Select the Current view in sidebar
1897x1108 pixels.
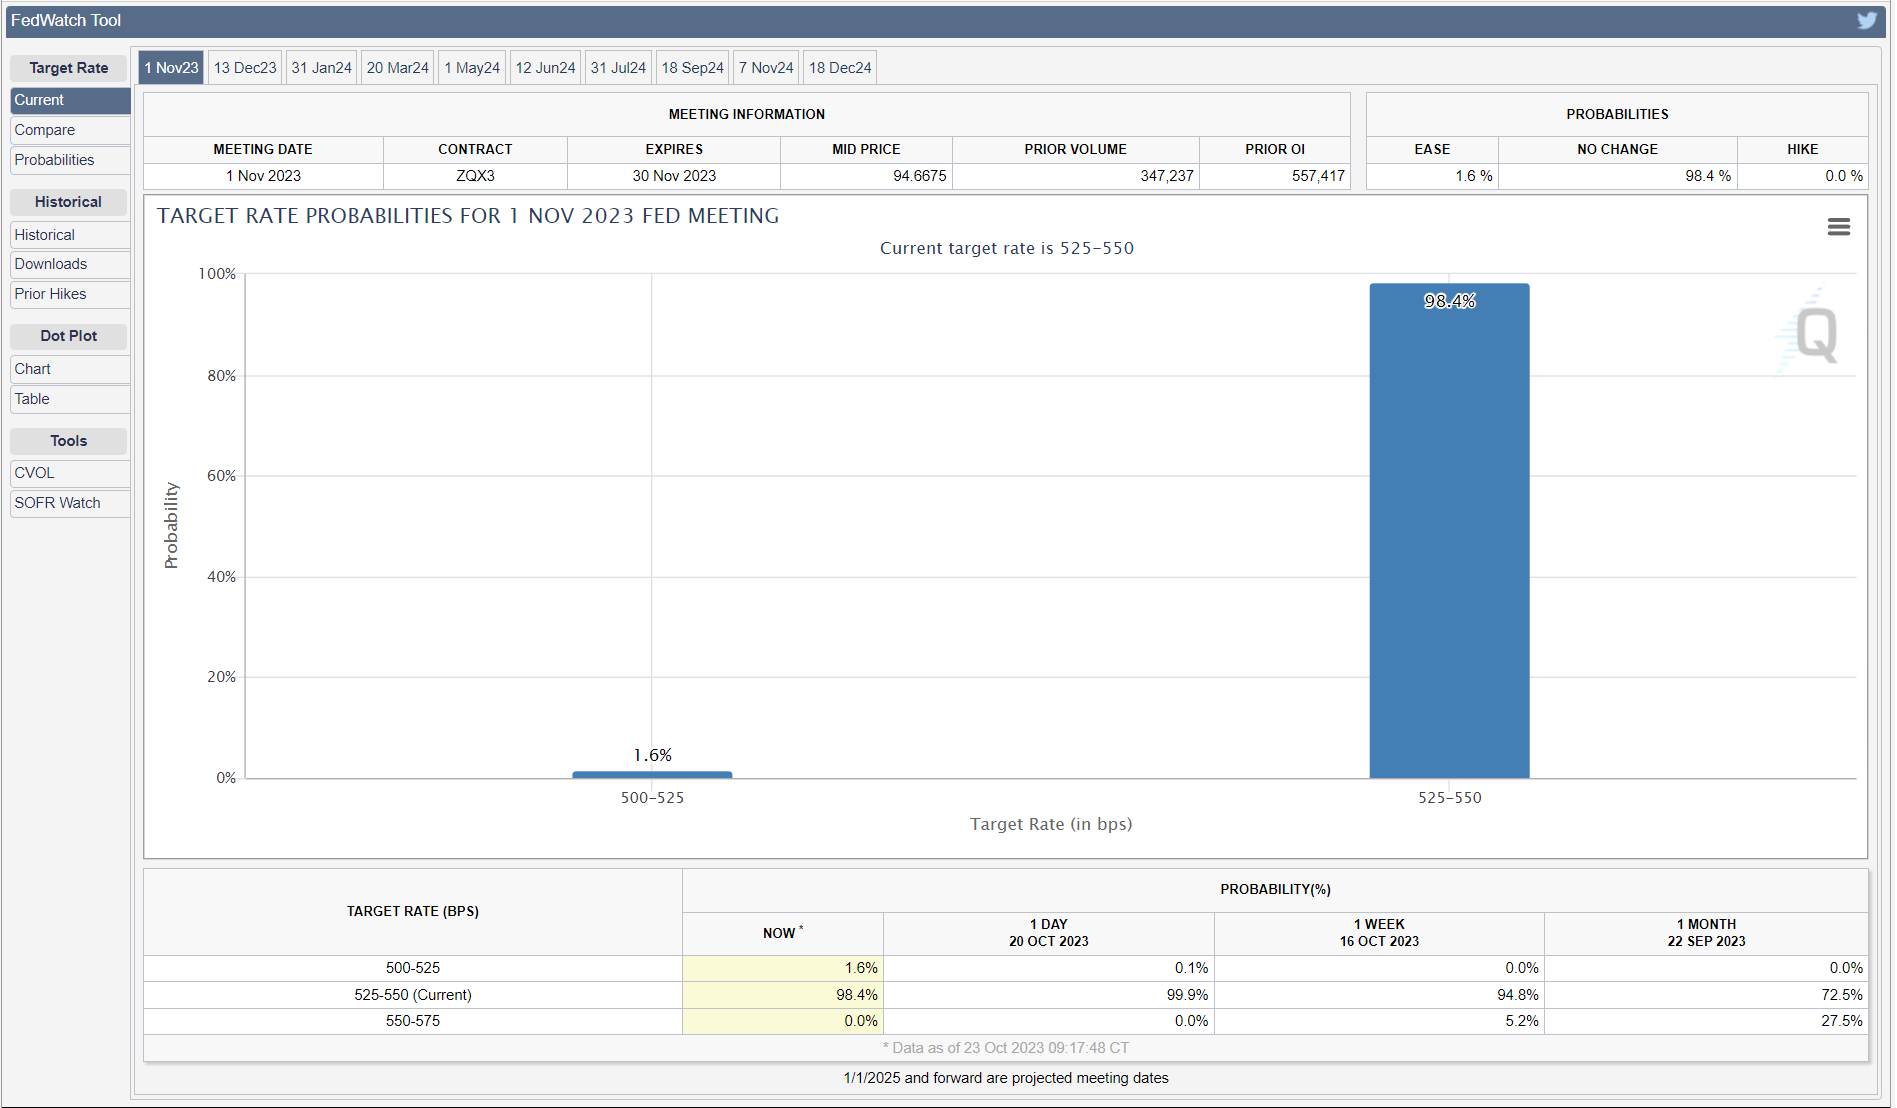[x=39, y=100]
